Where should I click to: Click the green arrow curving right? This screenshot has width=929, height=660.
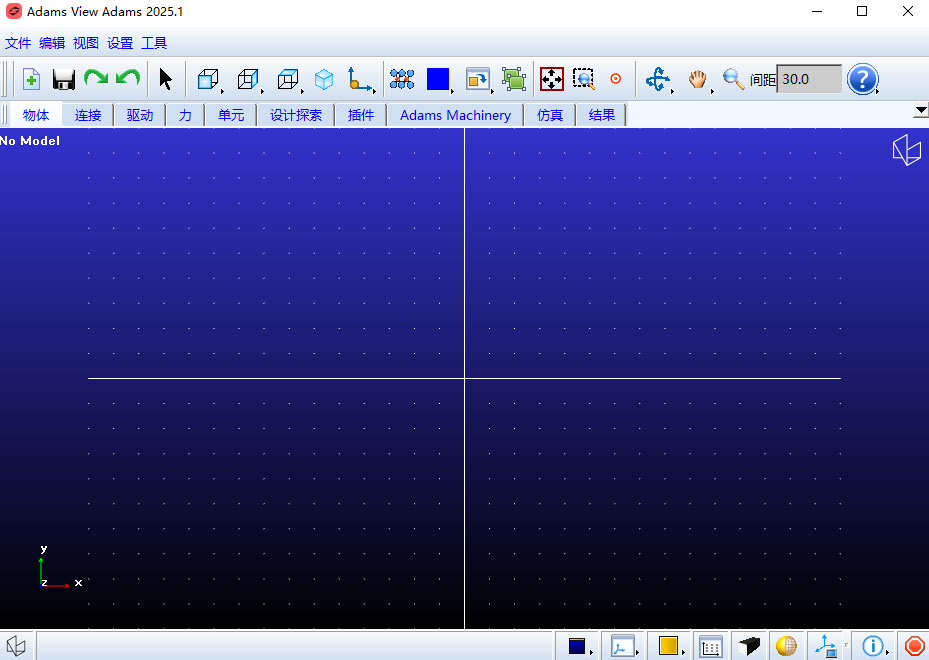[96, 78]
